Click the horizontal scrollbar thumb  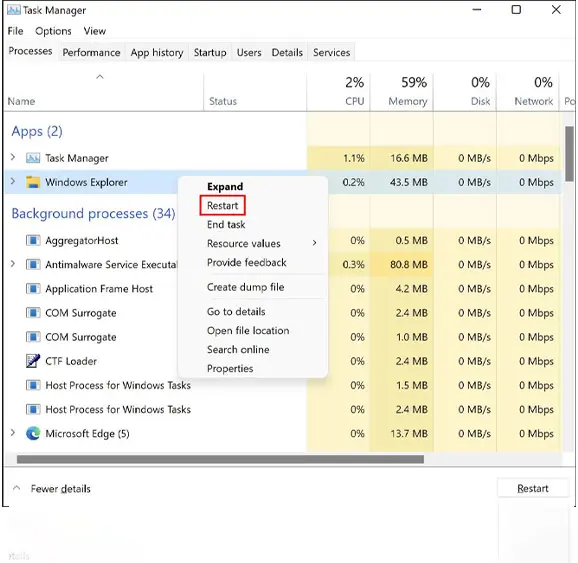pos(220,459)
